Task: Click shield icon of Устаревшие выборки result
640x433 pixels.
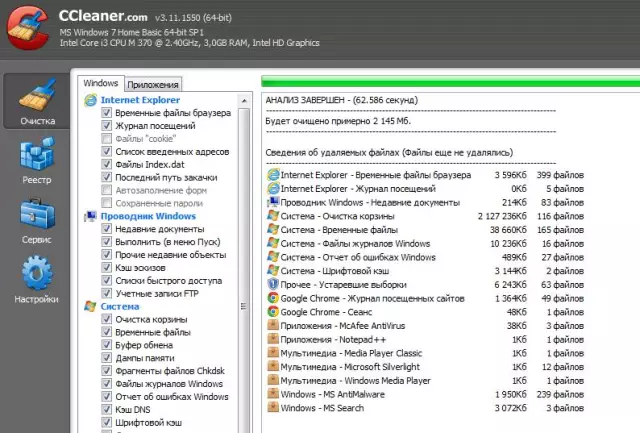Action: pos(273,284)
